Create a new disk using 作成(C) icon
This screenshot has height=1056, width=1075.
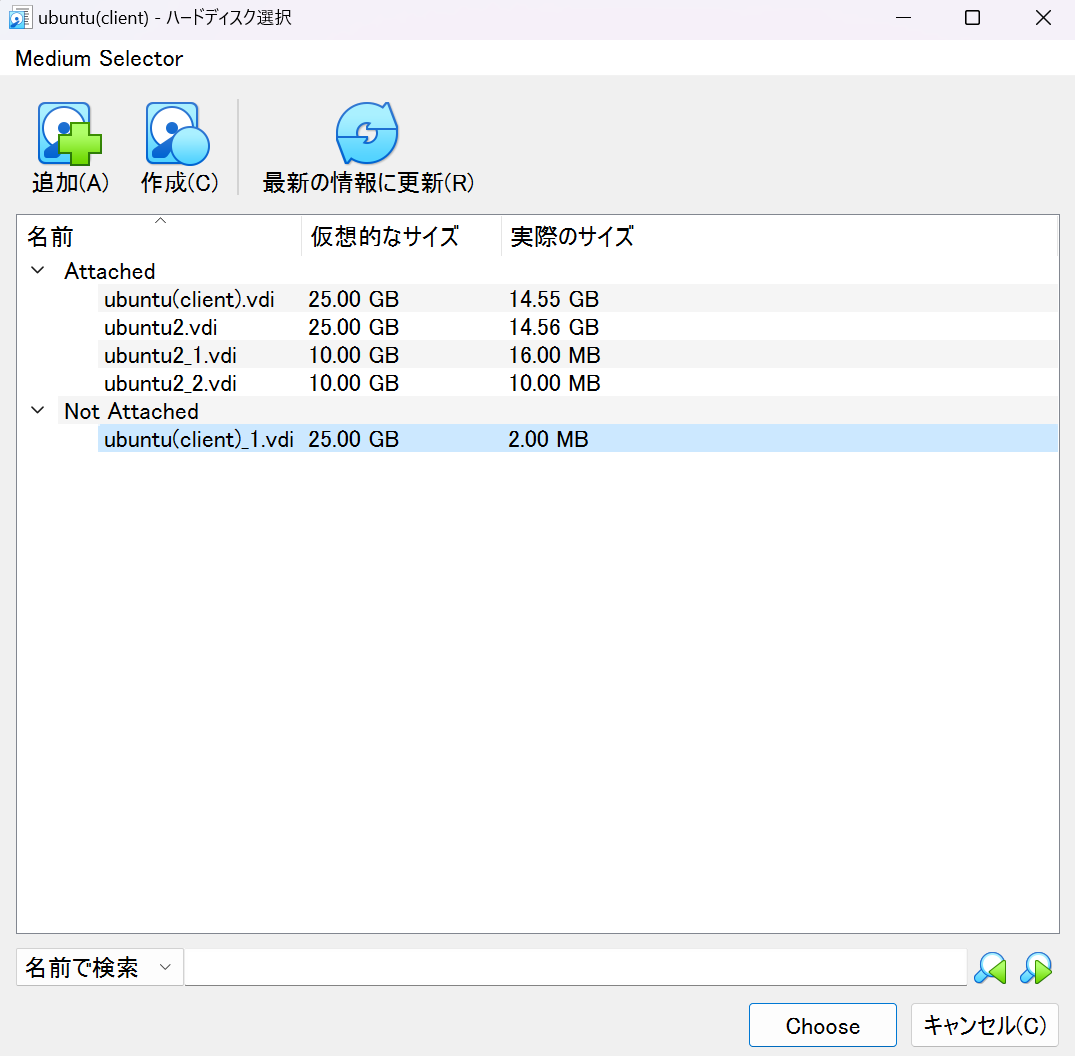pos(176,145)
